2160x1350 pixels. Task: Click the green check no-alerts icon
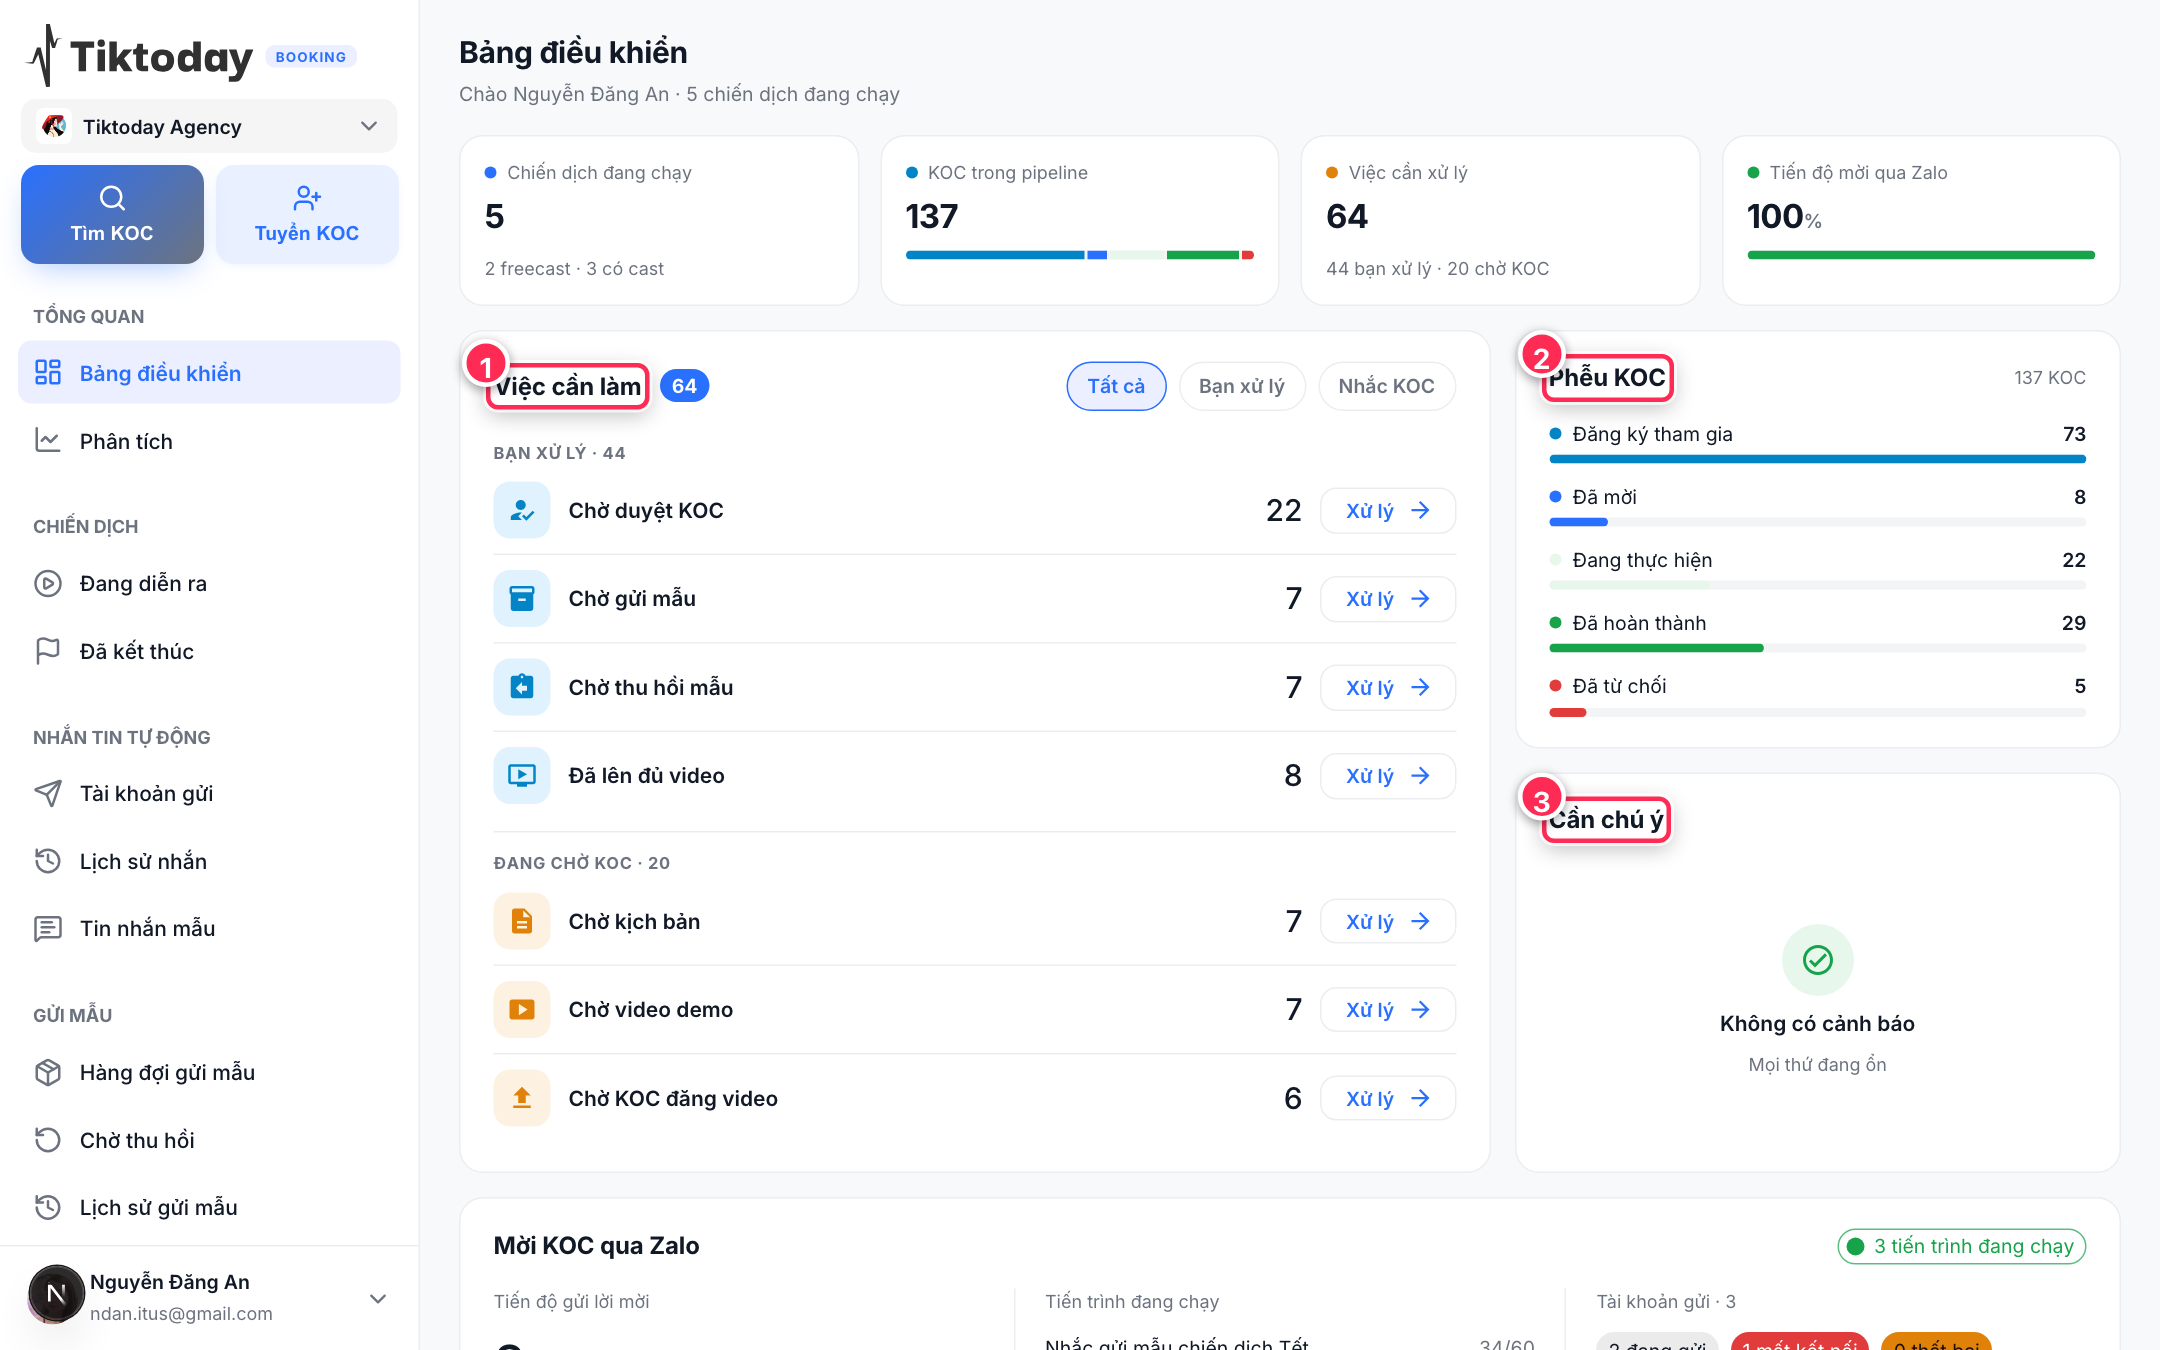pos(1817,960)
